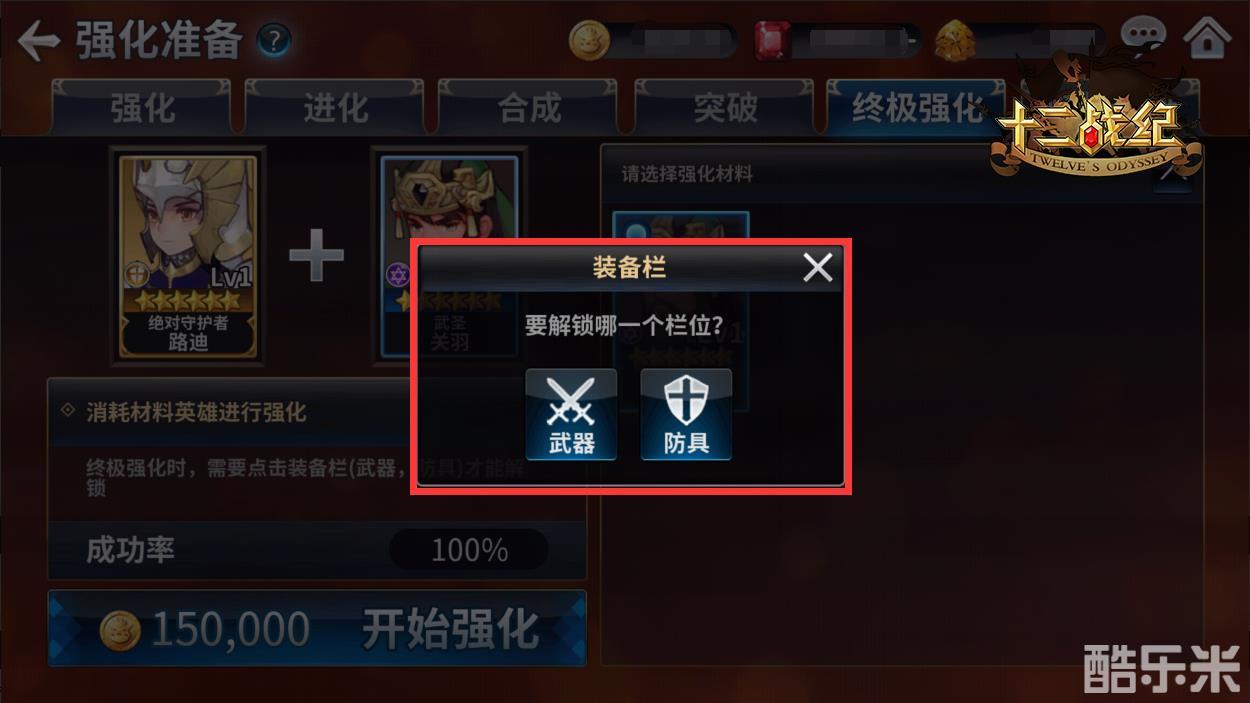
Task: Return to the home screen icon
Action: (x=1207, y=38)
